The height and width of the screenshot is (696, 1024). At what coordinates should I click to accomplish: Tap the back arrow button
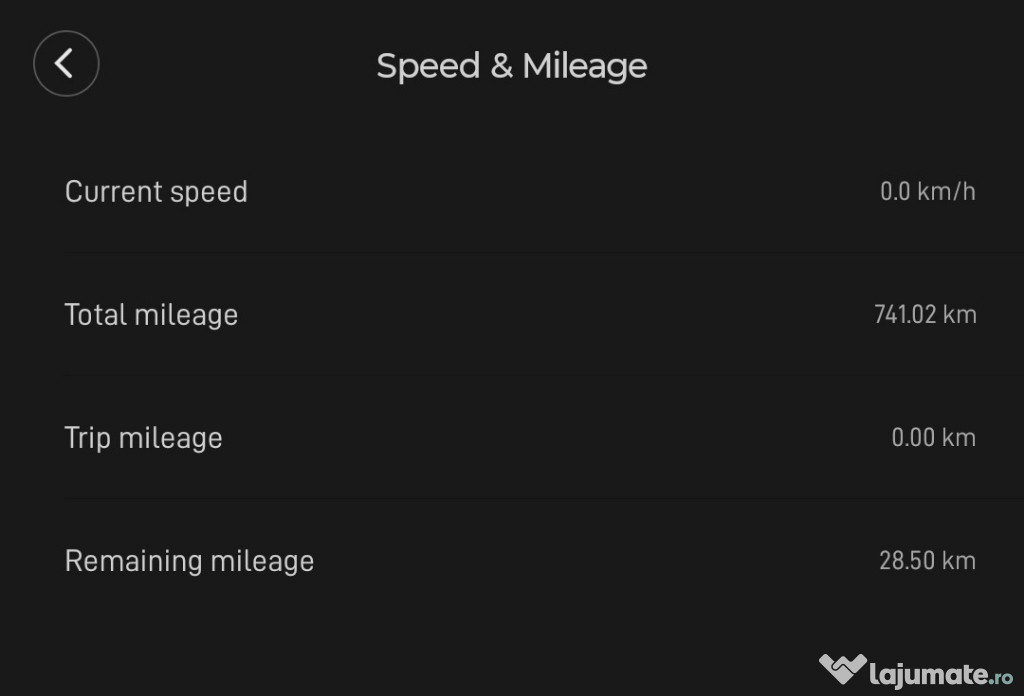66,64
